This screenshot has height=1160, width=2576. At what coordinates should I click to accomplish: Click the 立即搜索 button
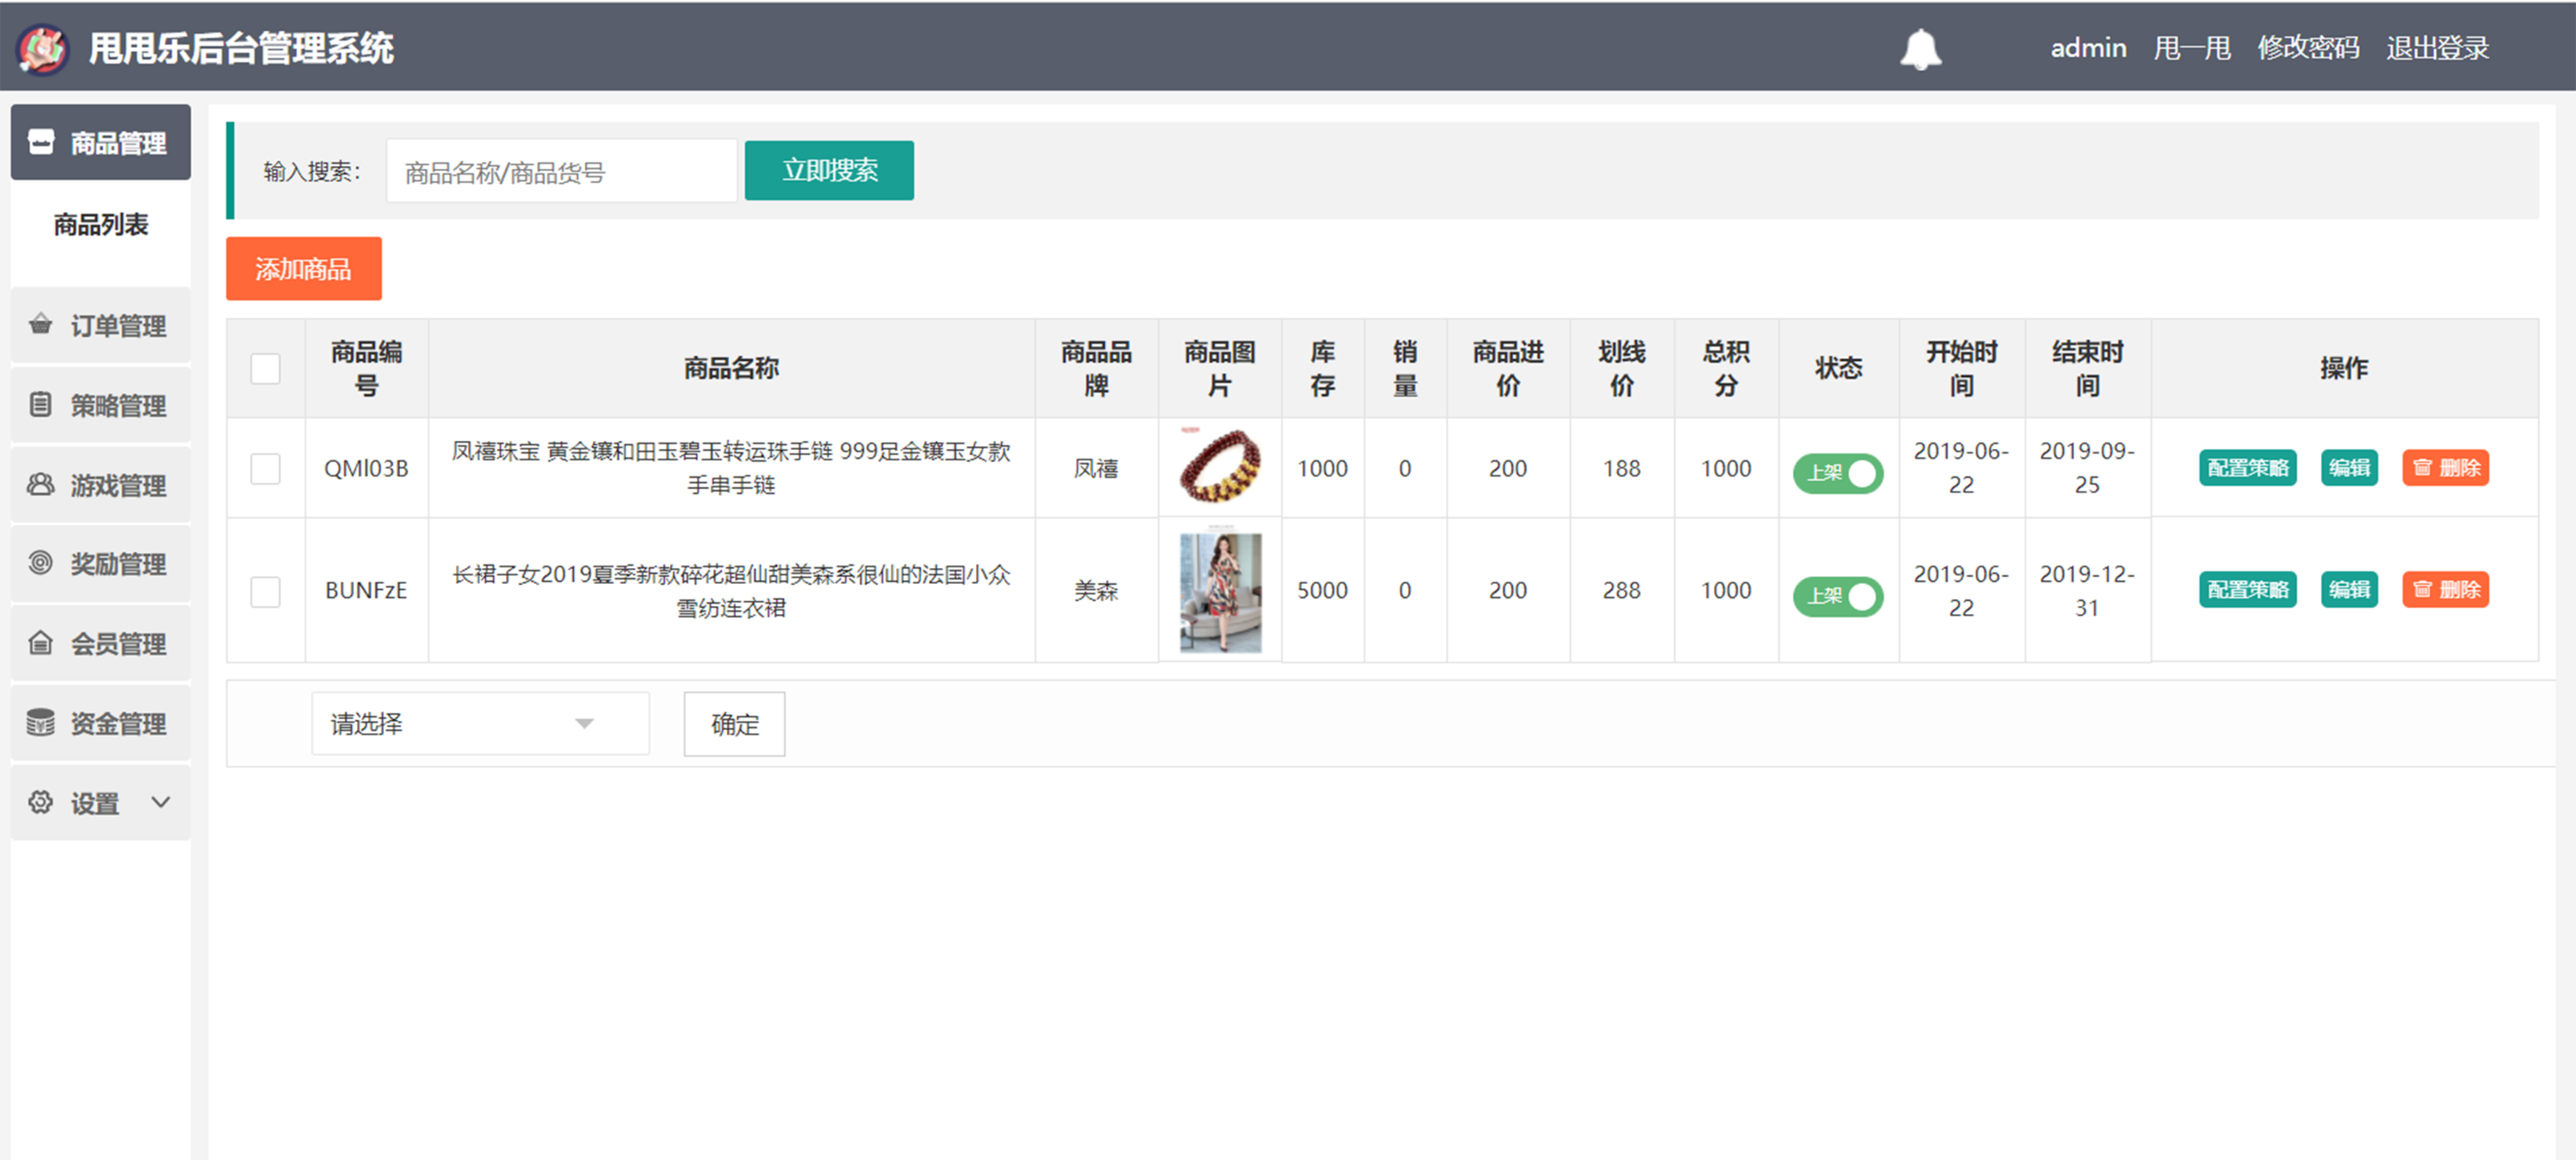pos(829,170)
